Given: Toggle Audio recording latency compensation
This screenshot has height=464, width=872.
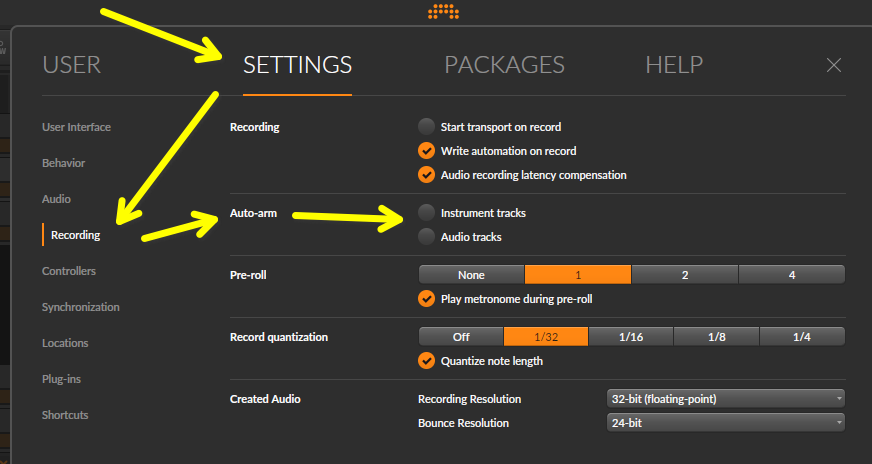Looking at the screenshot, I should [426, 175].
